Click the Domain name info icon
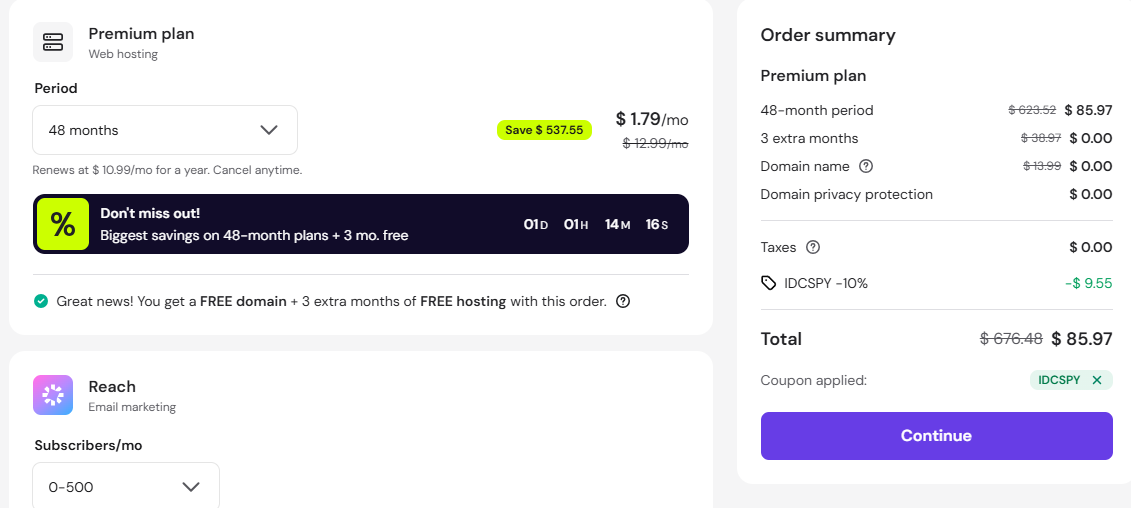The height and width of the screenshot is (508, 1131). click(x=866, y=166)
